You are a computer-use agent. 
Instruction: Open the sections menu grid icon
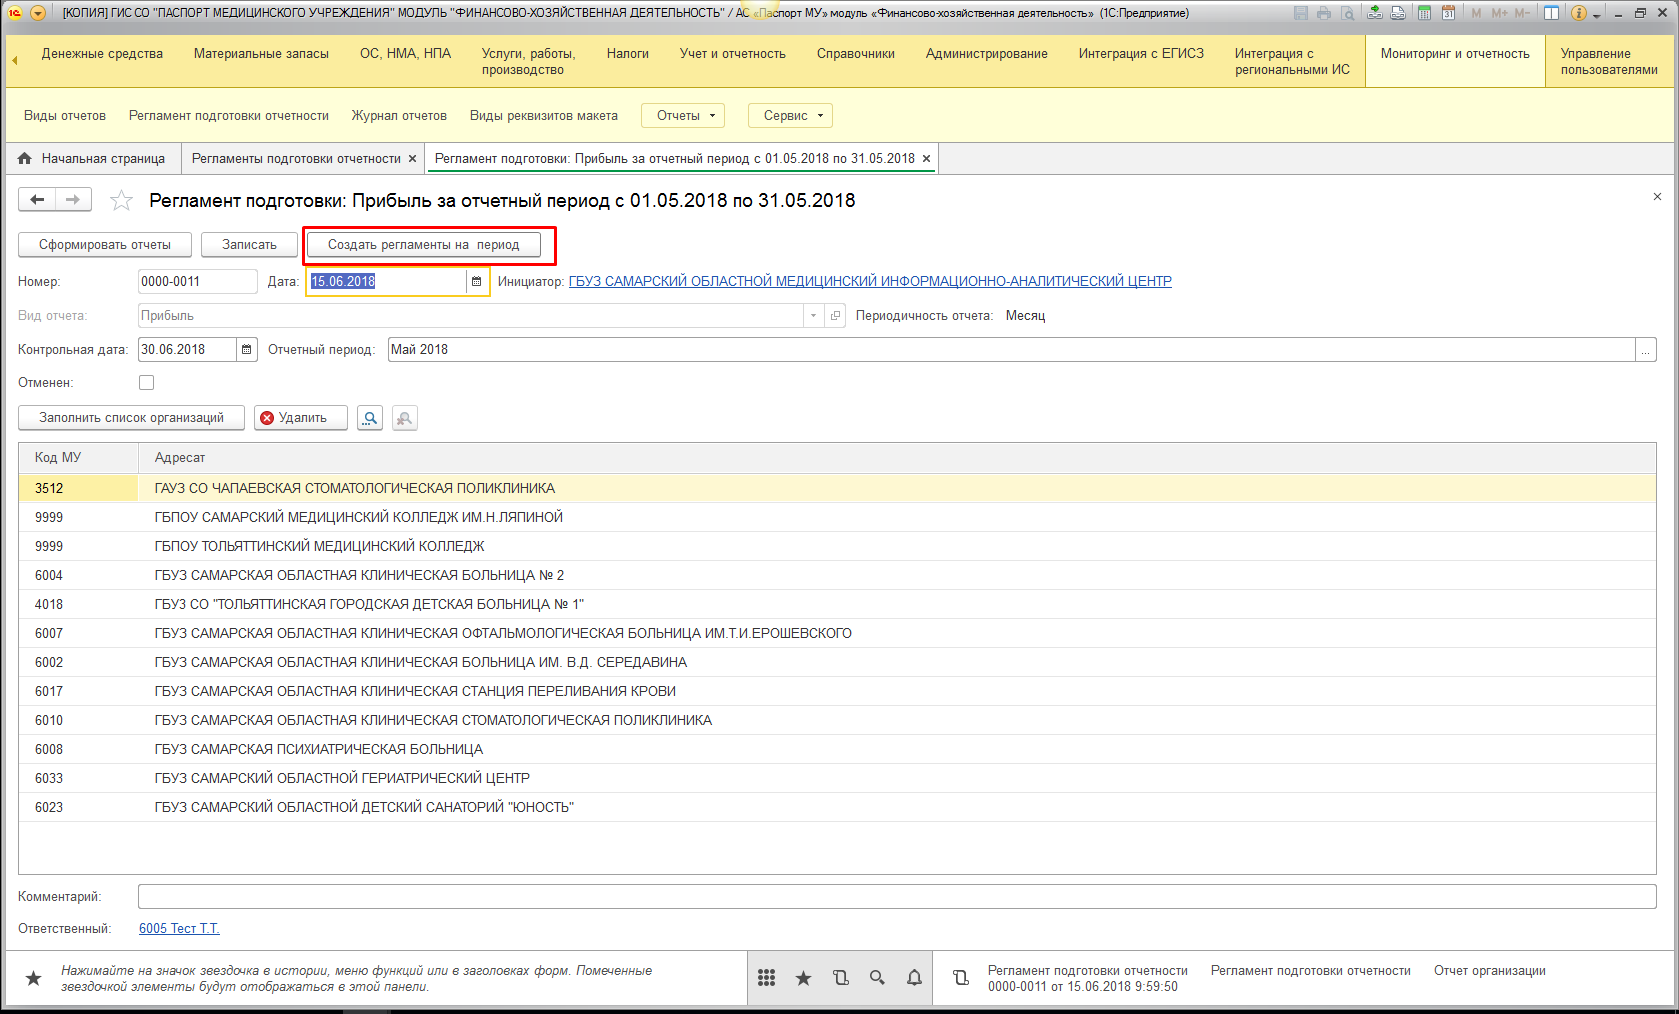click(767, 978)
